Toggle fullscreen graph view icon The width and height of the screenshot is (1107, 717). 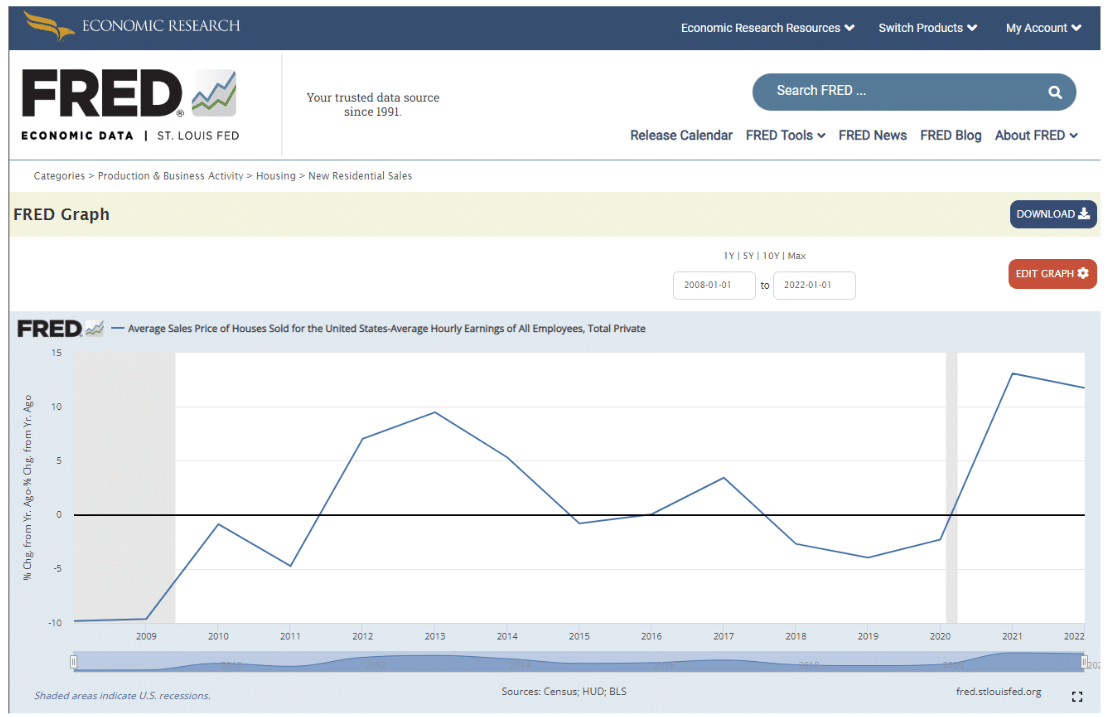1077,697
